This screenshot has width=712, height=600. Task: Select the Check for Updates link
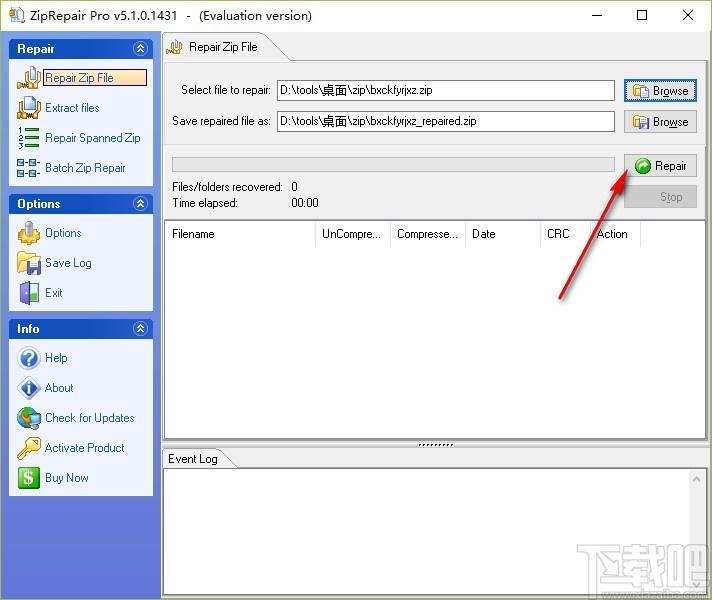point(89,418)
